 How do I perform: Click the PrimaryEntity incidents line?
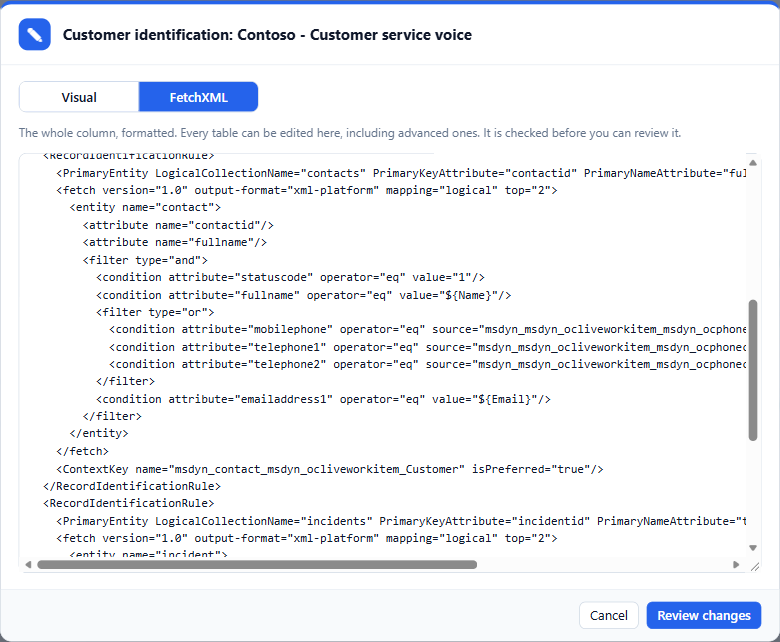[401, 521]
